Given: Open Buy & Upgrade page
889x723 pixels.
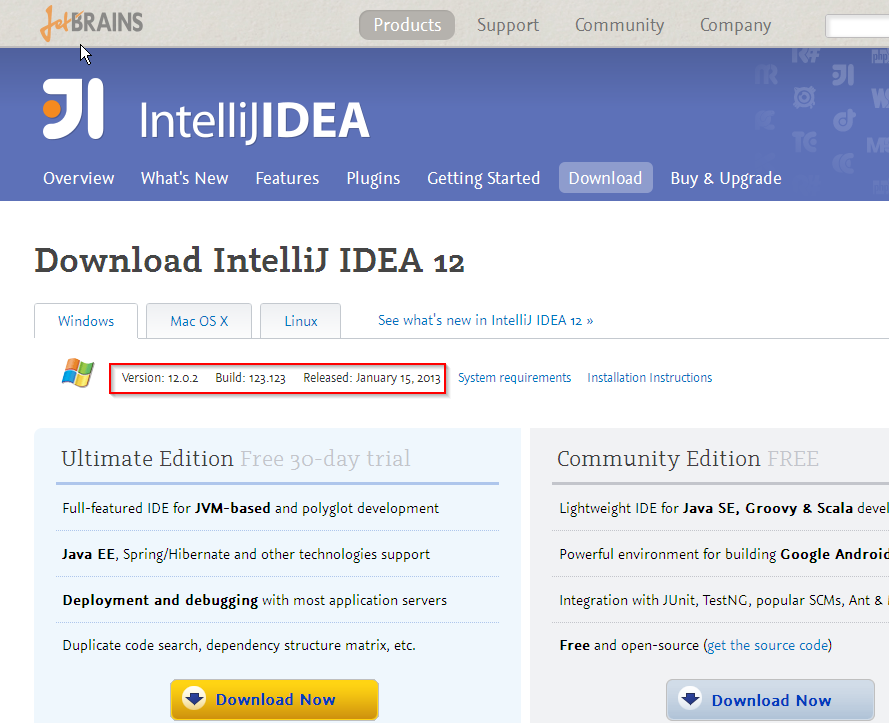Looking at the screenshot, I should 726,178.
